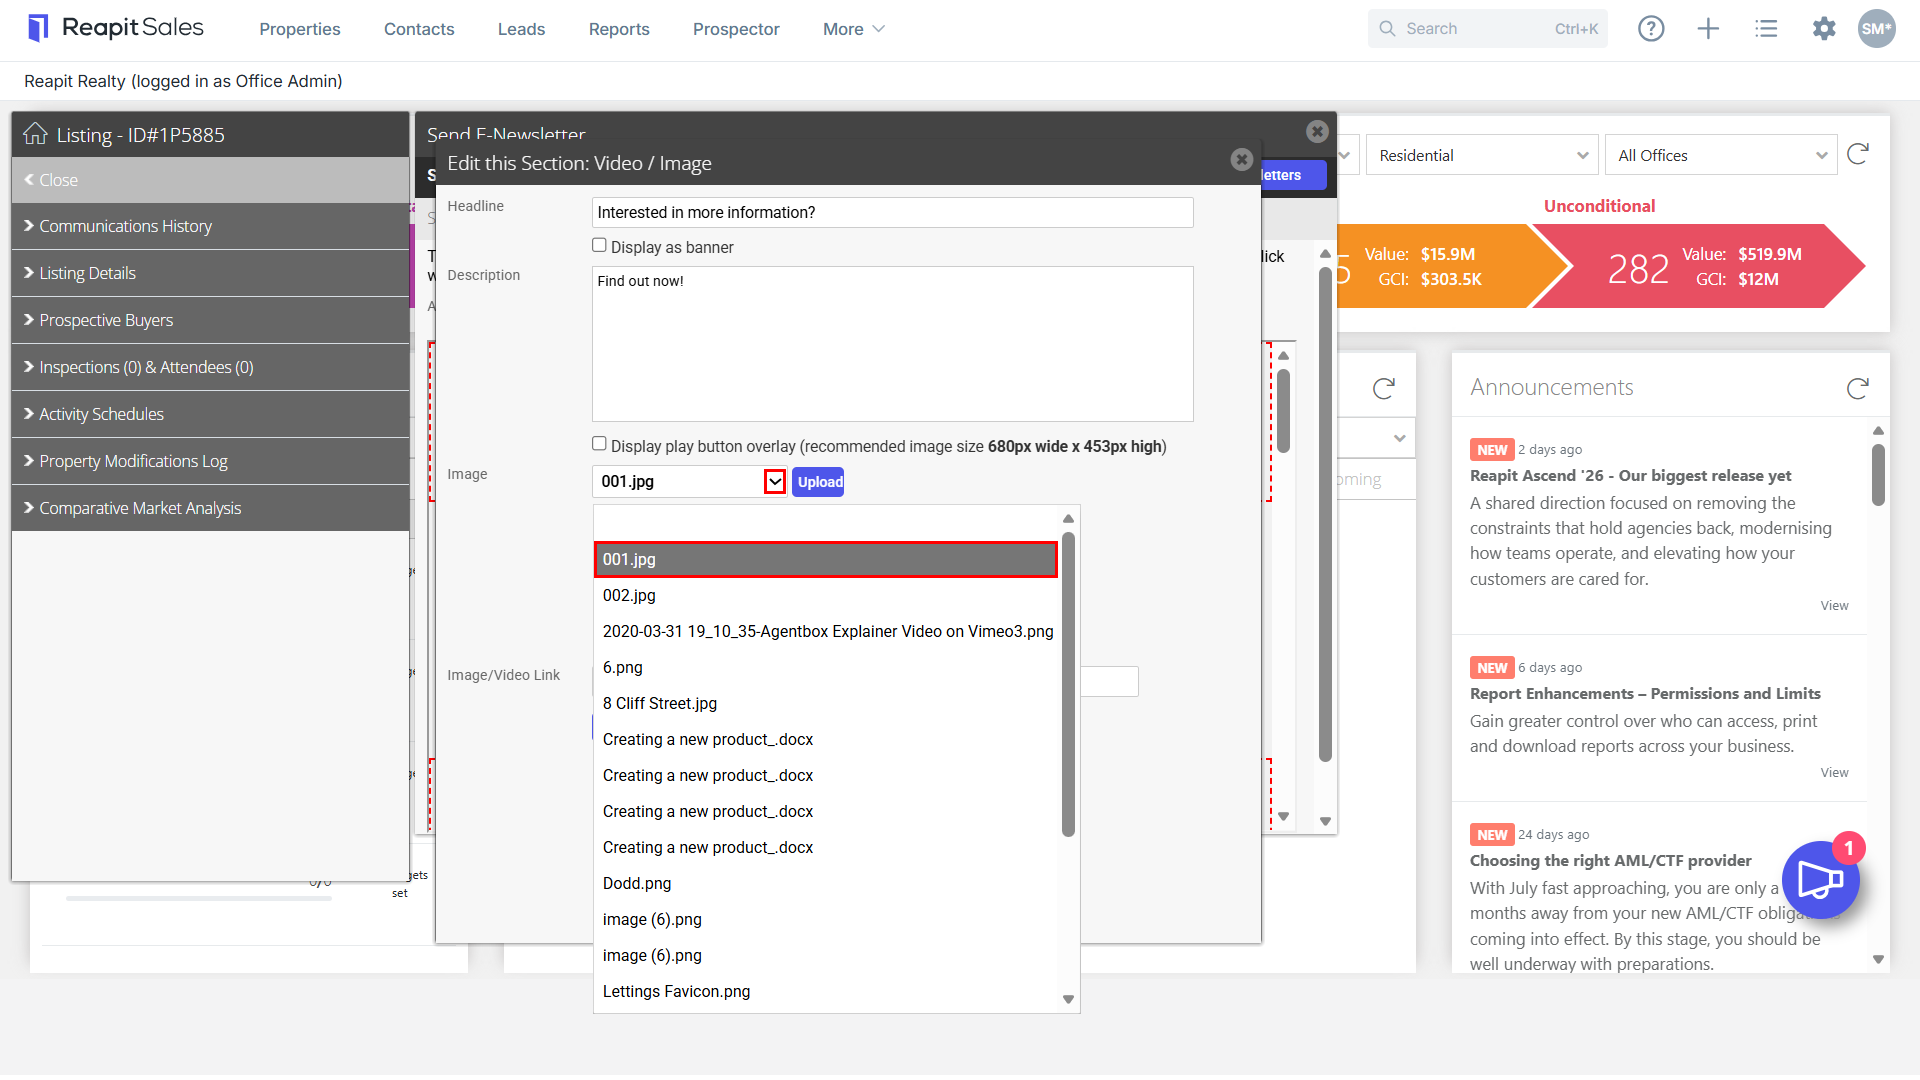
Task: Click the SM user avatar
Action: point(1876,29)
